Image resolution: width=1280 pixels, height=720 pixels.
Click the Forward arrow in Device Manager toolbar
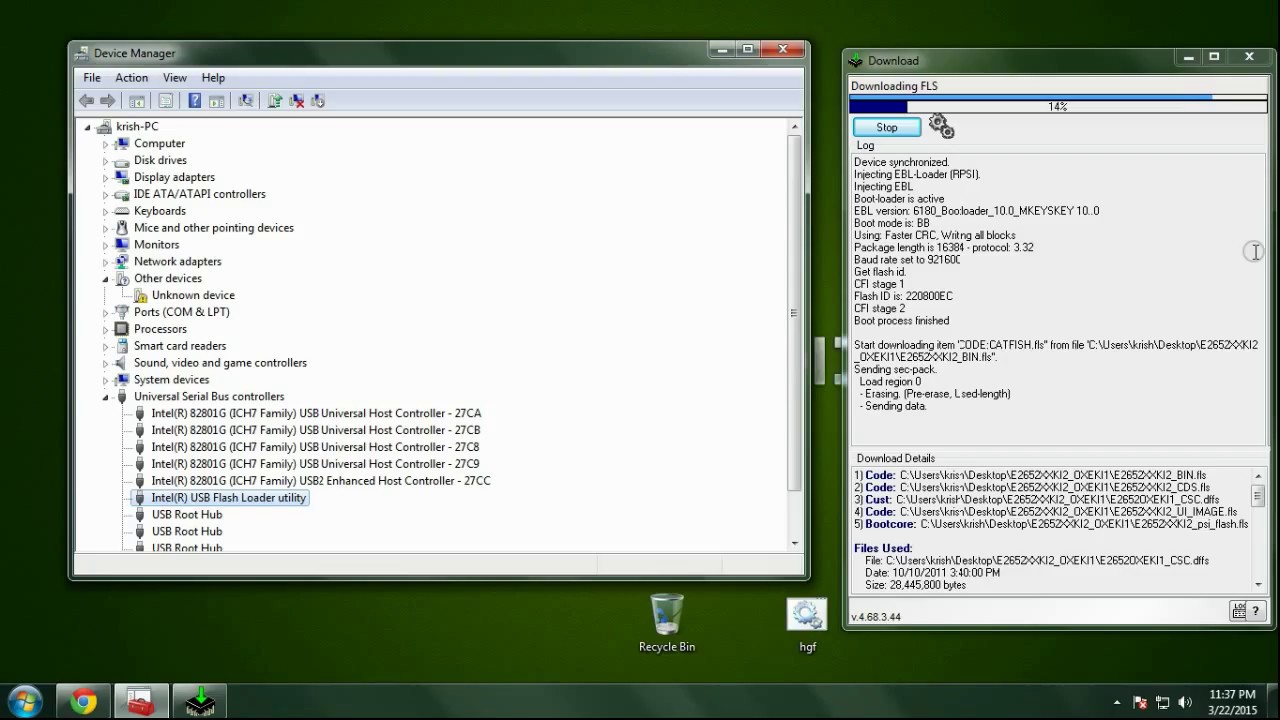(108, 101)
